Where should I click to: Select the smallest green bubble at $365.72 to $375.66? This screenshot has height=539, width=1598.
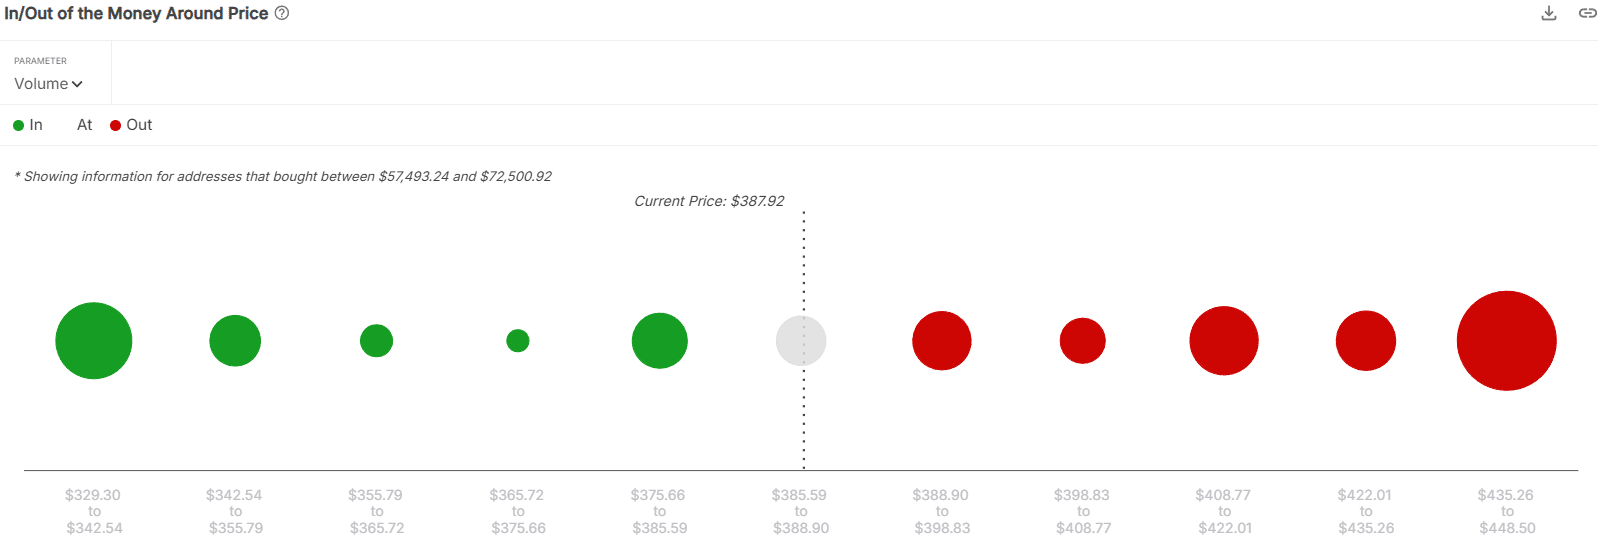click(518, 341)
